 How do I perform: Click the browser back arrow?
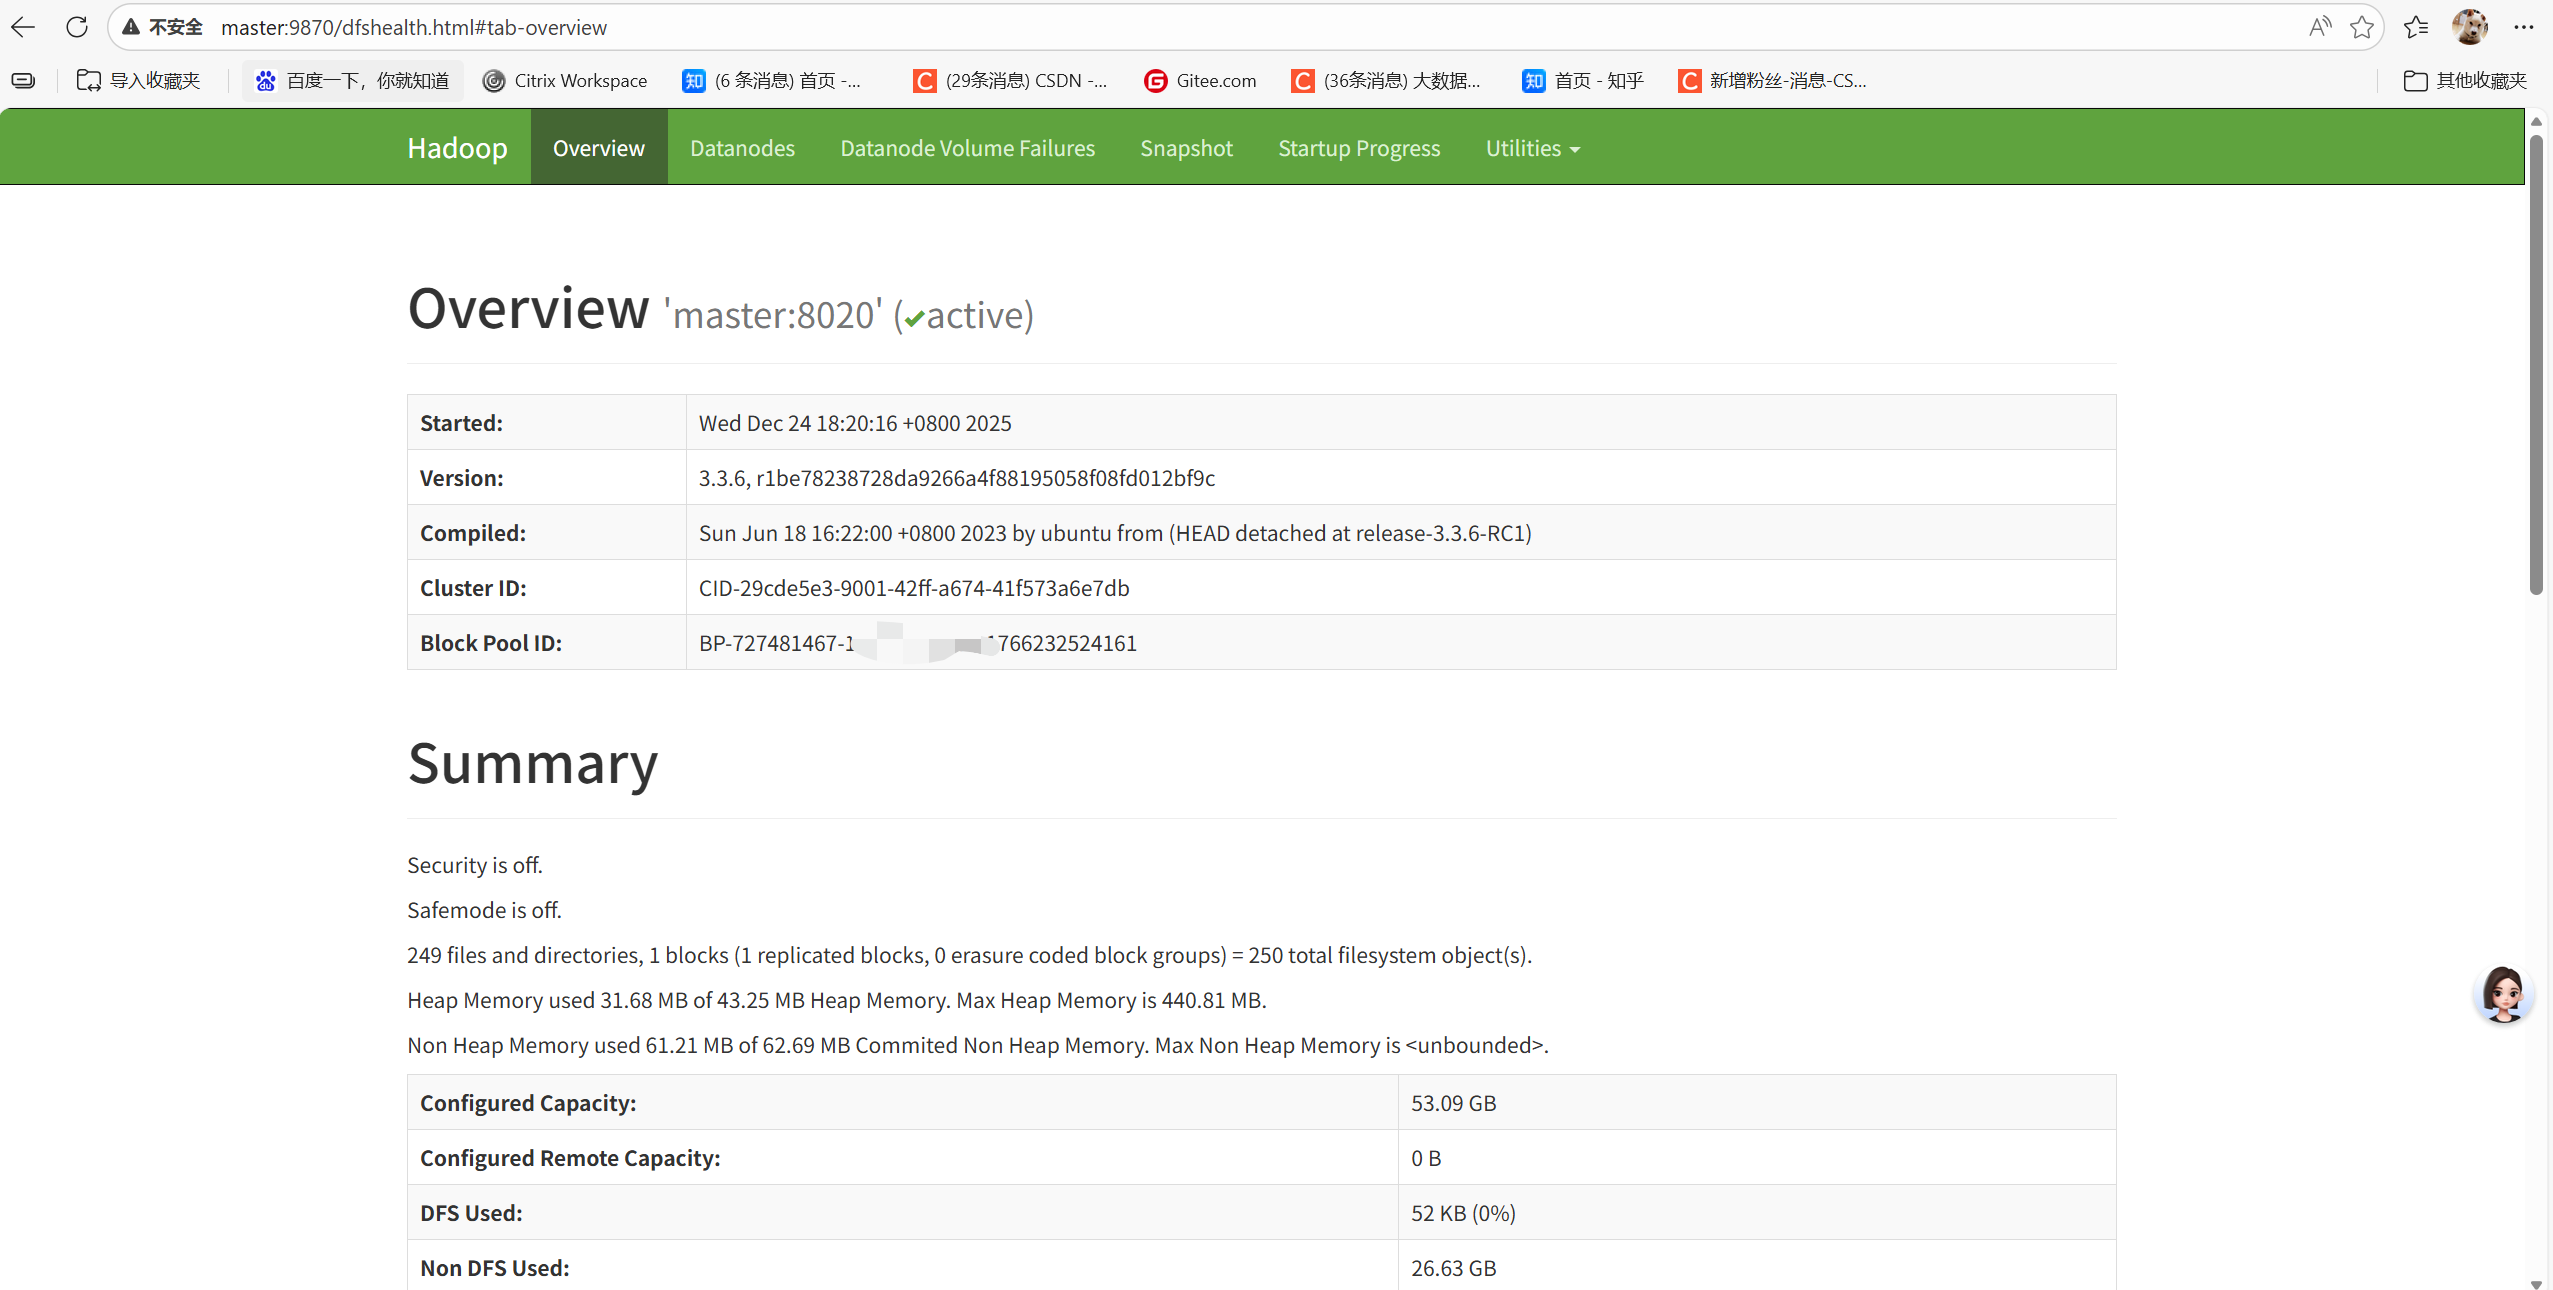click(x=23, y=27)
